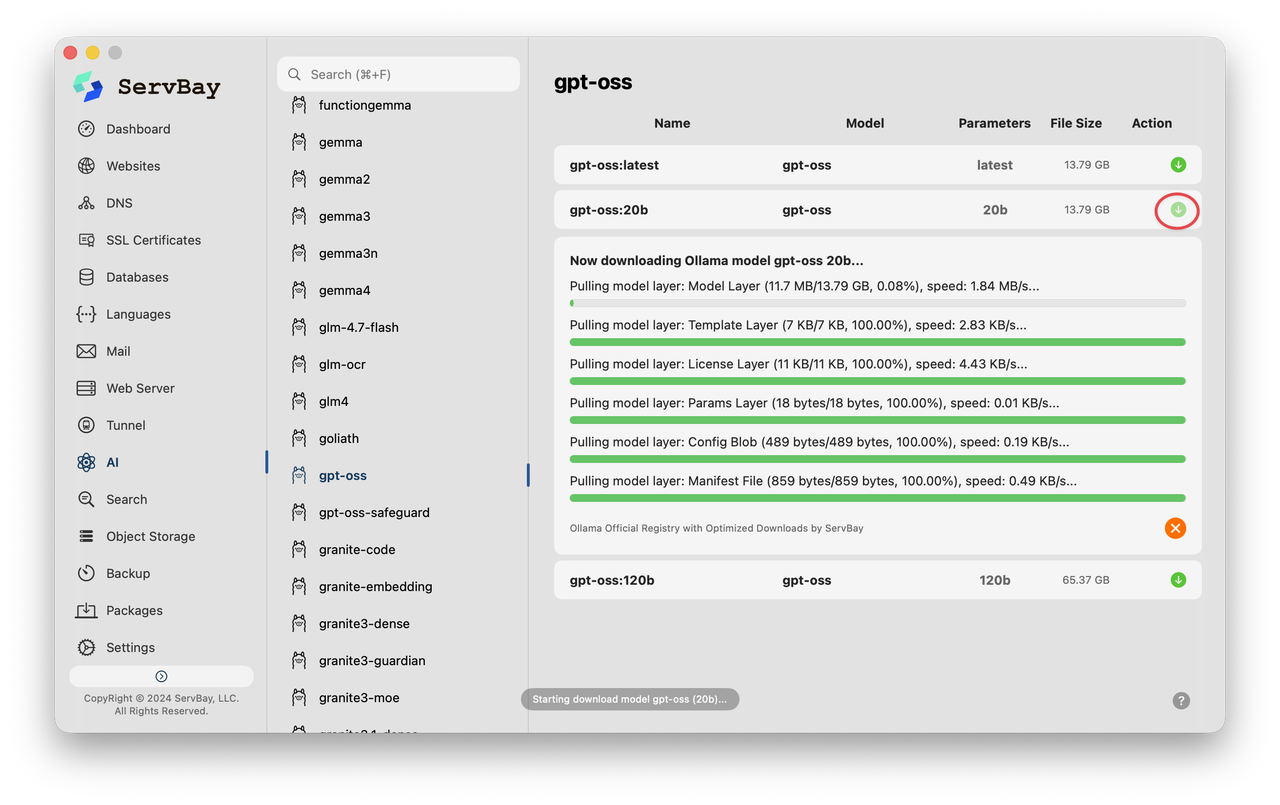Click the Model Layer progress bar
The width and height of the screenshot is (1280, 805).
pyautogui.click(x=878, y=303)
